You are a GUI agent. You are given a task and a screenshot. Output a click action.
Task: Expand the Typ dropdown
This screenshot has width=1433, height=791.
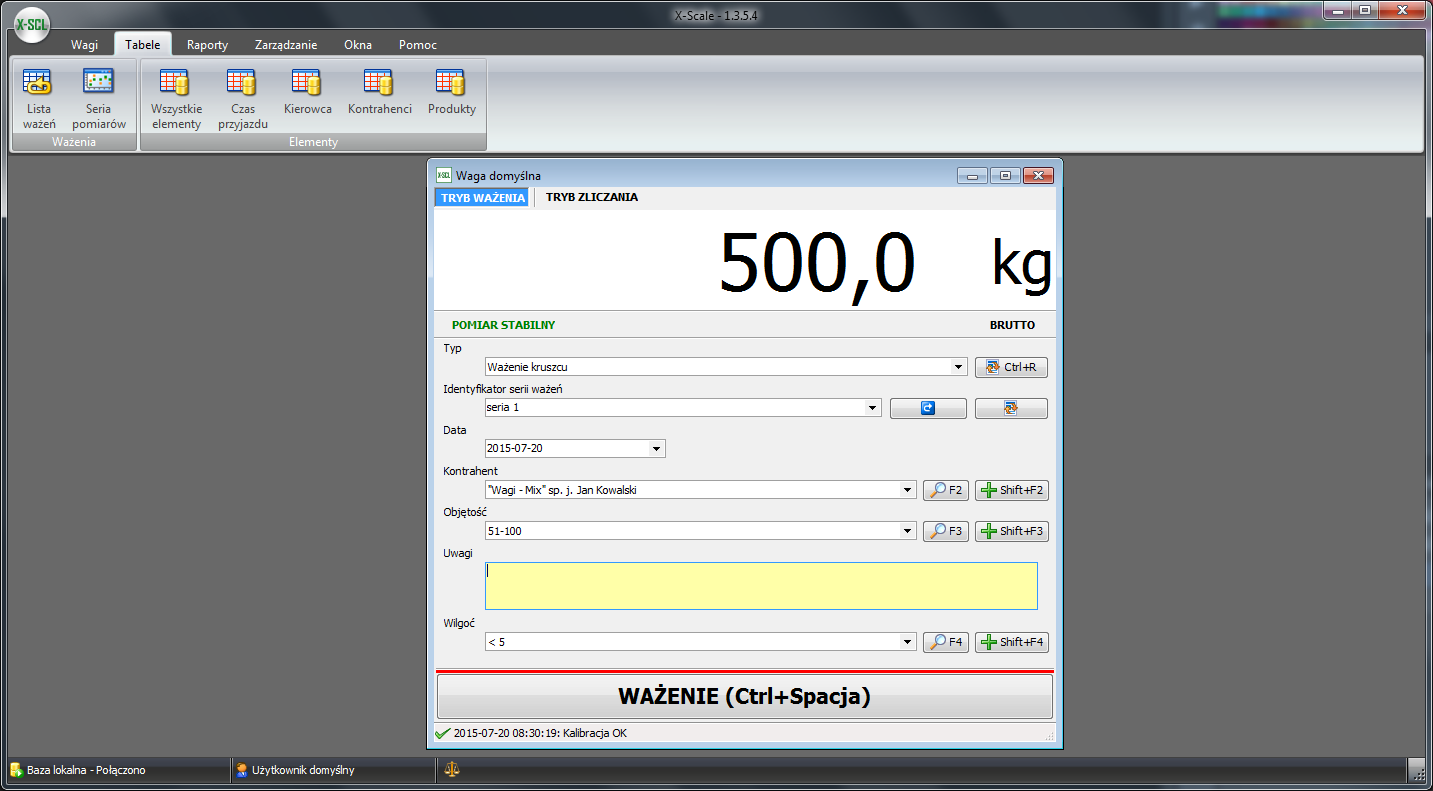959,367
